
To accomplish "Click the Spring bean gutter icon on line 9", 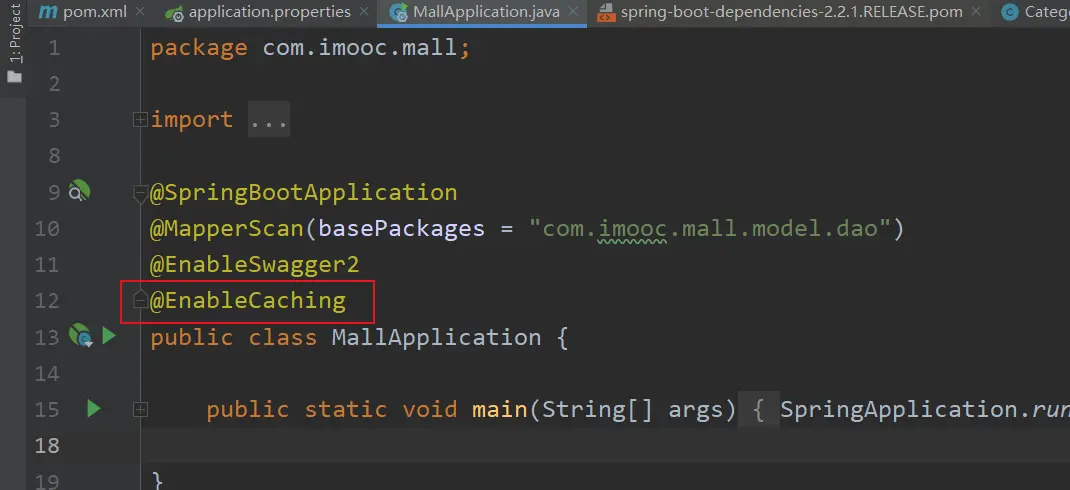I will click(x=79, y=191).
